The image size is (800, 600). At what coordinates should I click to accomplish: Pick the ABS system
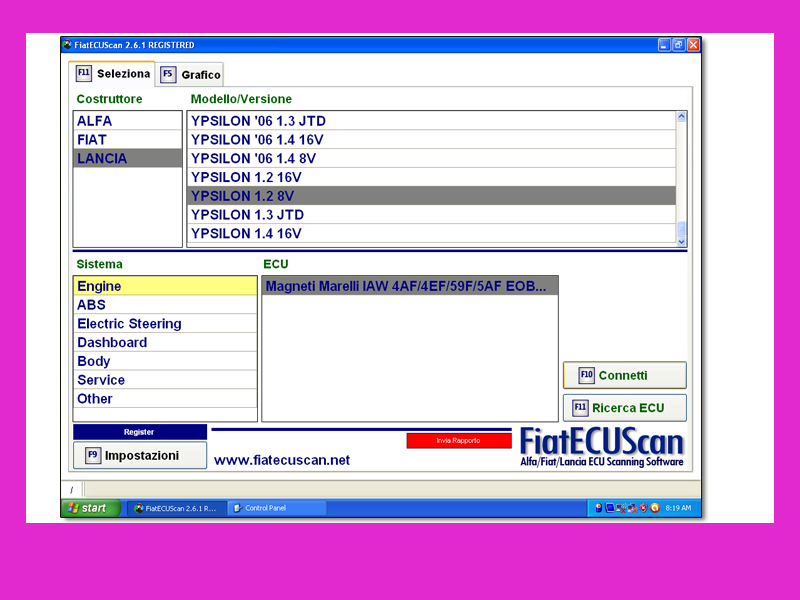click(92, 305)
